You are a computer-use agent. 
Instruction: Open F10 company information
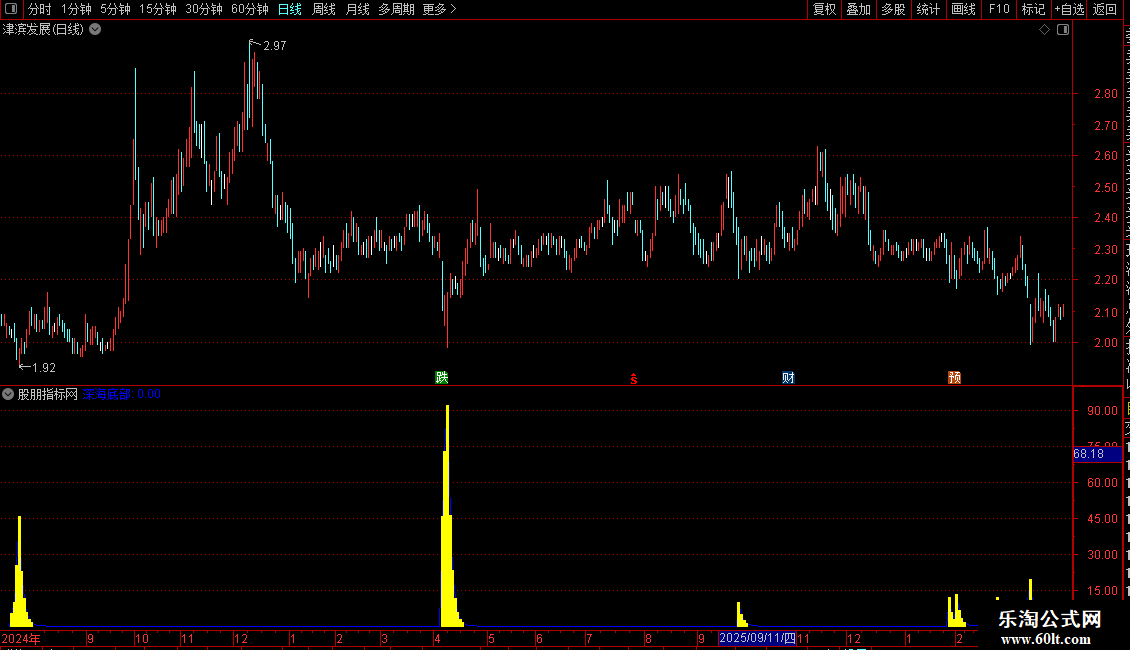[x=999, y=9]
